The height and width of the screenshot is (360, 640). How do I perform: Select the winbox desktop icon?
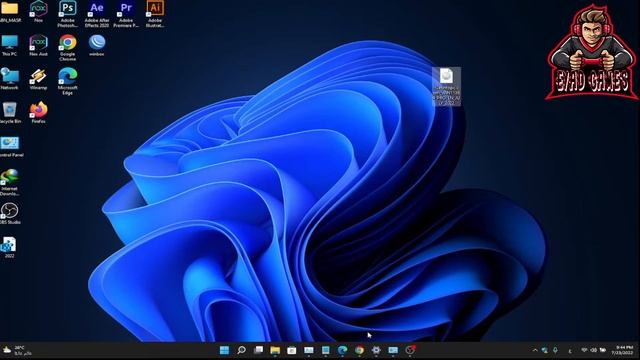click(97, 45)
